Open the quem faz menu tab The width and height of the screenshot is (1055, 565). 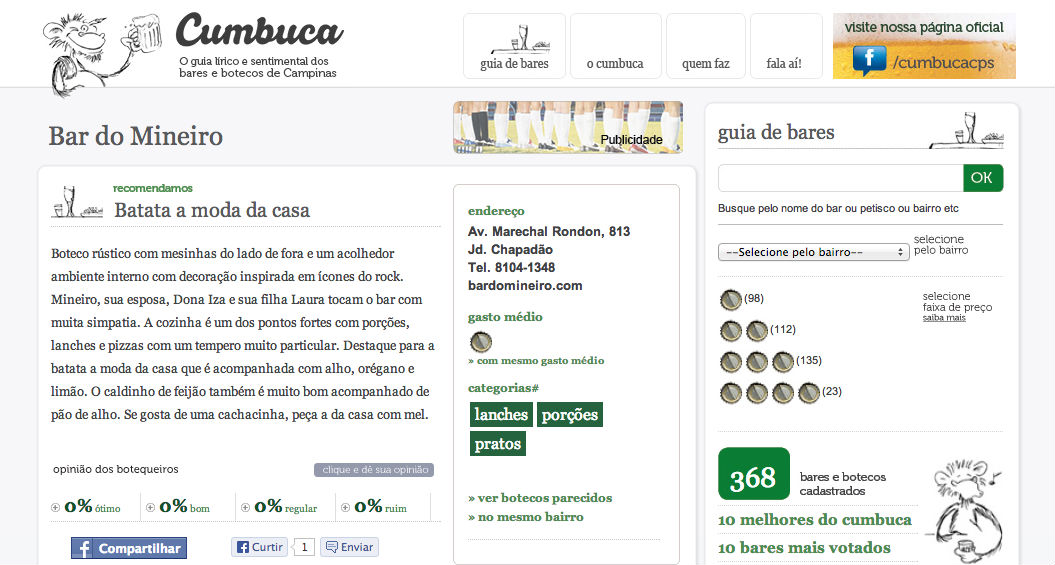[706, 46]
